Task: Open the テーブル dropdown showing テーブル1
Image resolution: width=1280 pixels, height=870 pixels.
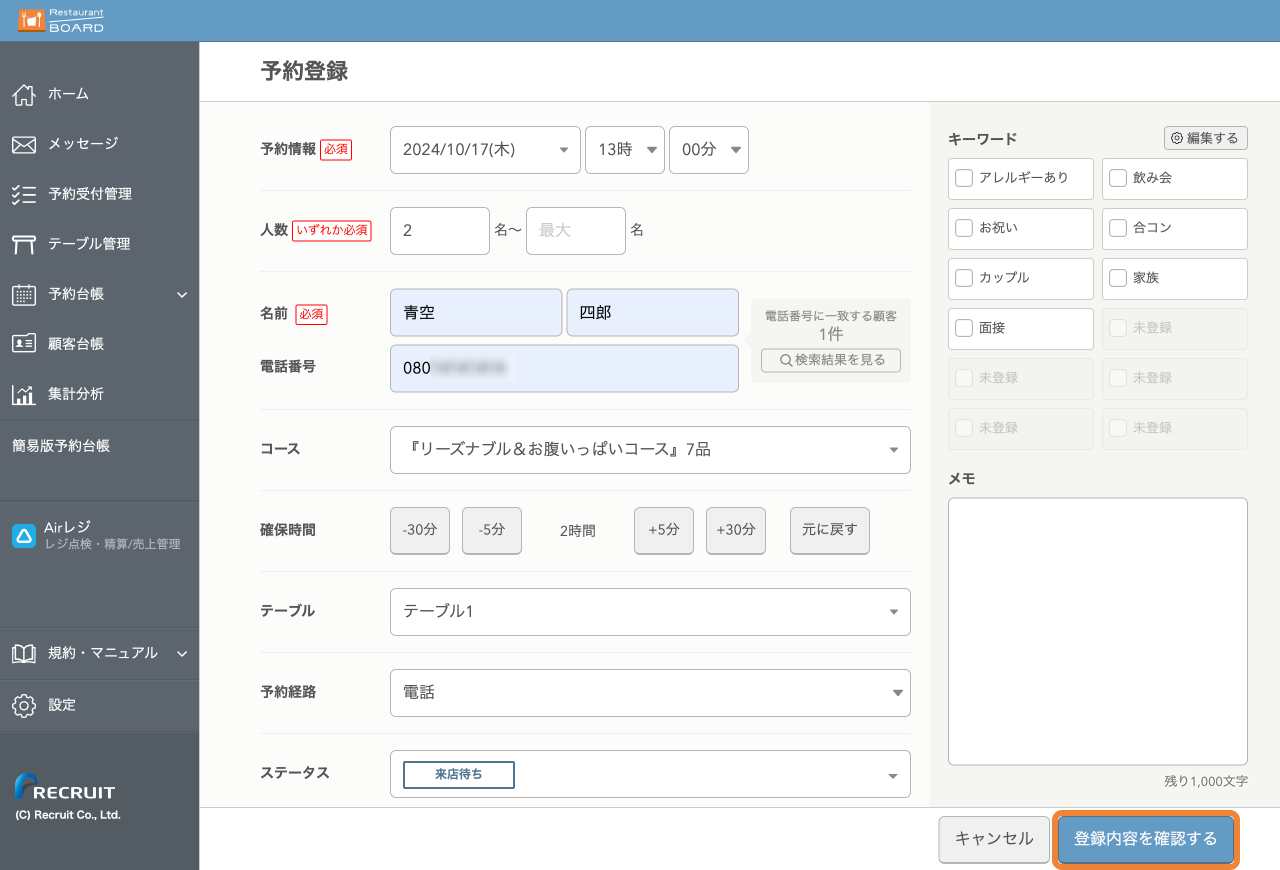Action: coord(650,612)
